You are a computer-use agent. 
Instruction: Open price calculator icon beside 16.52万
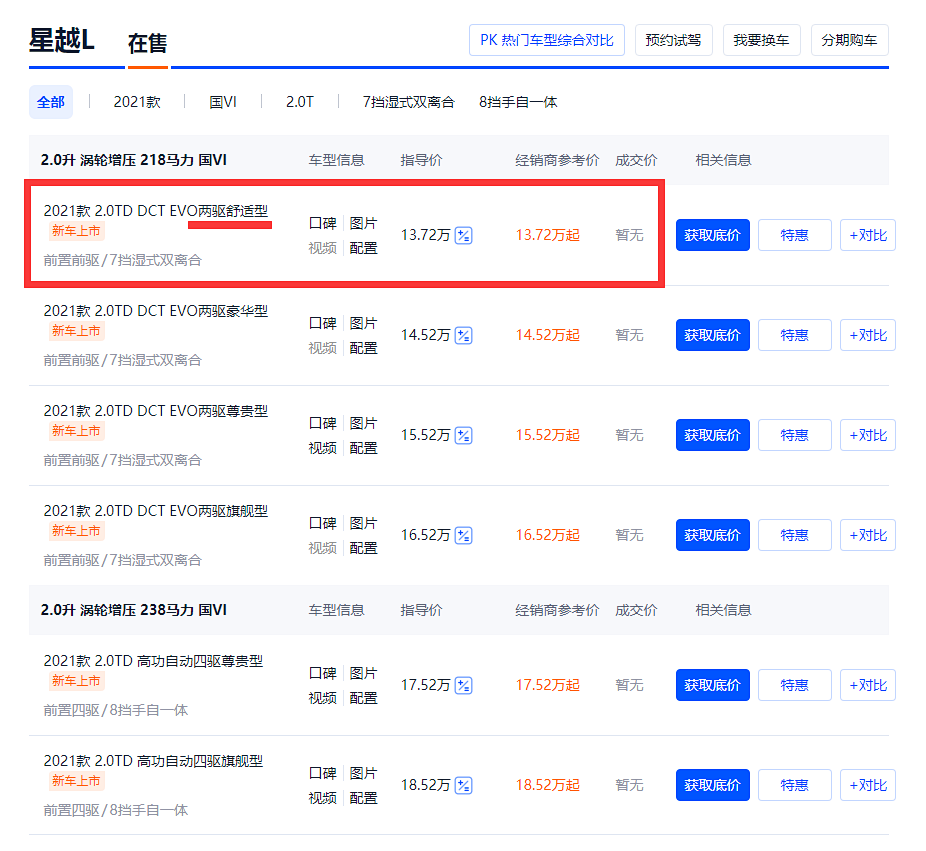(464, 535)
